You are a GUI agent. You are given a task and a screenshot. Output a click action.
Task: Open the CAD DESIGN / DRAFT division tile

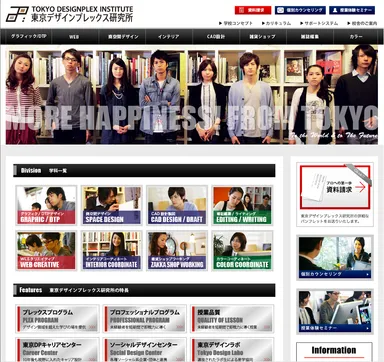[x=177, y=205]
